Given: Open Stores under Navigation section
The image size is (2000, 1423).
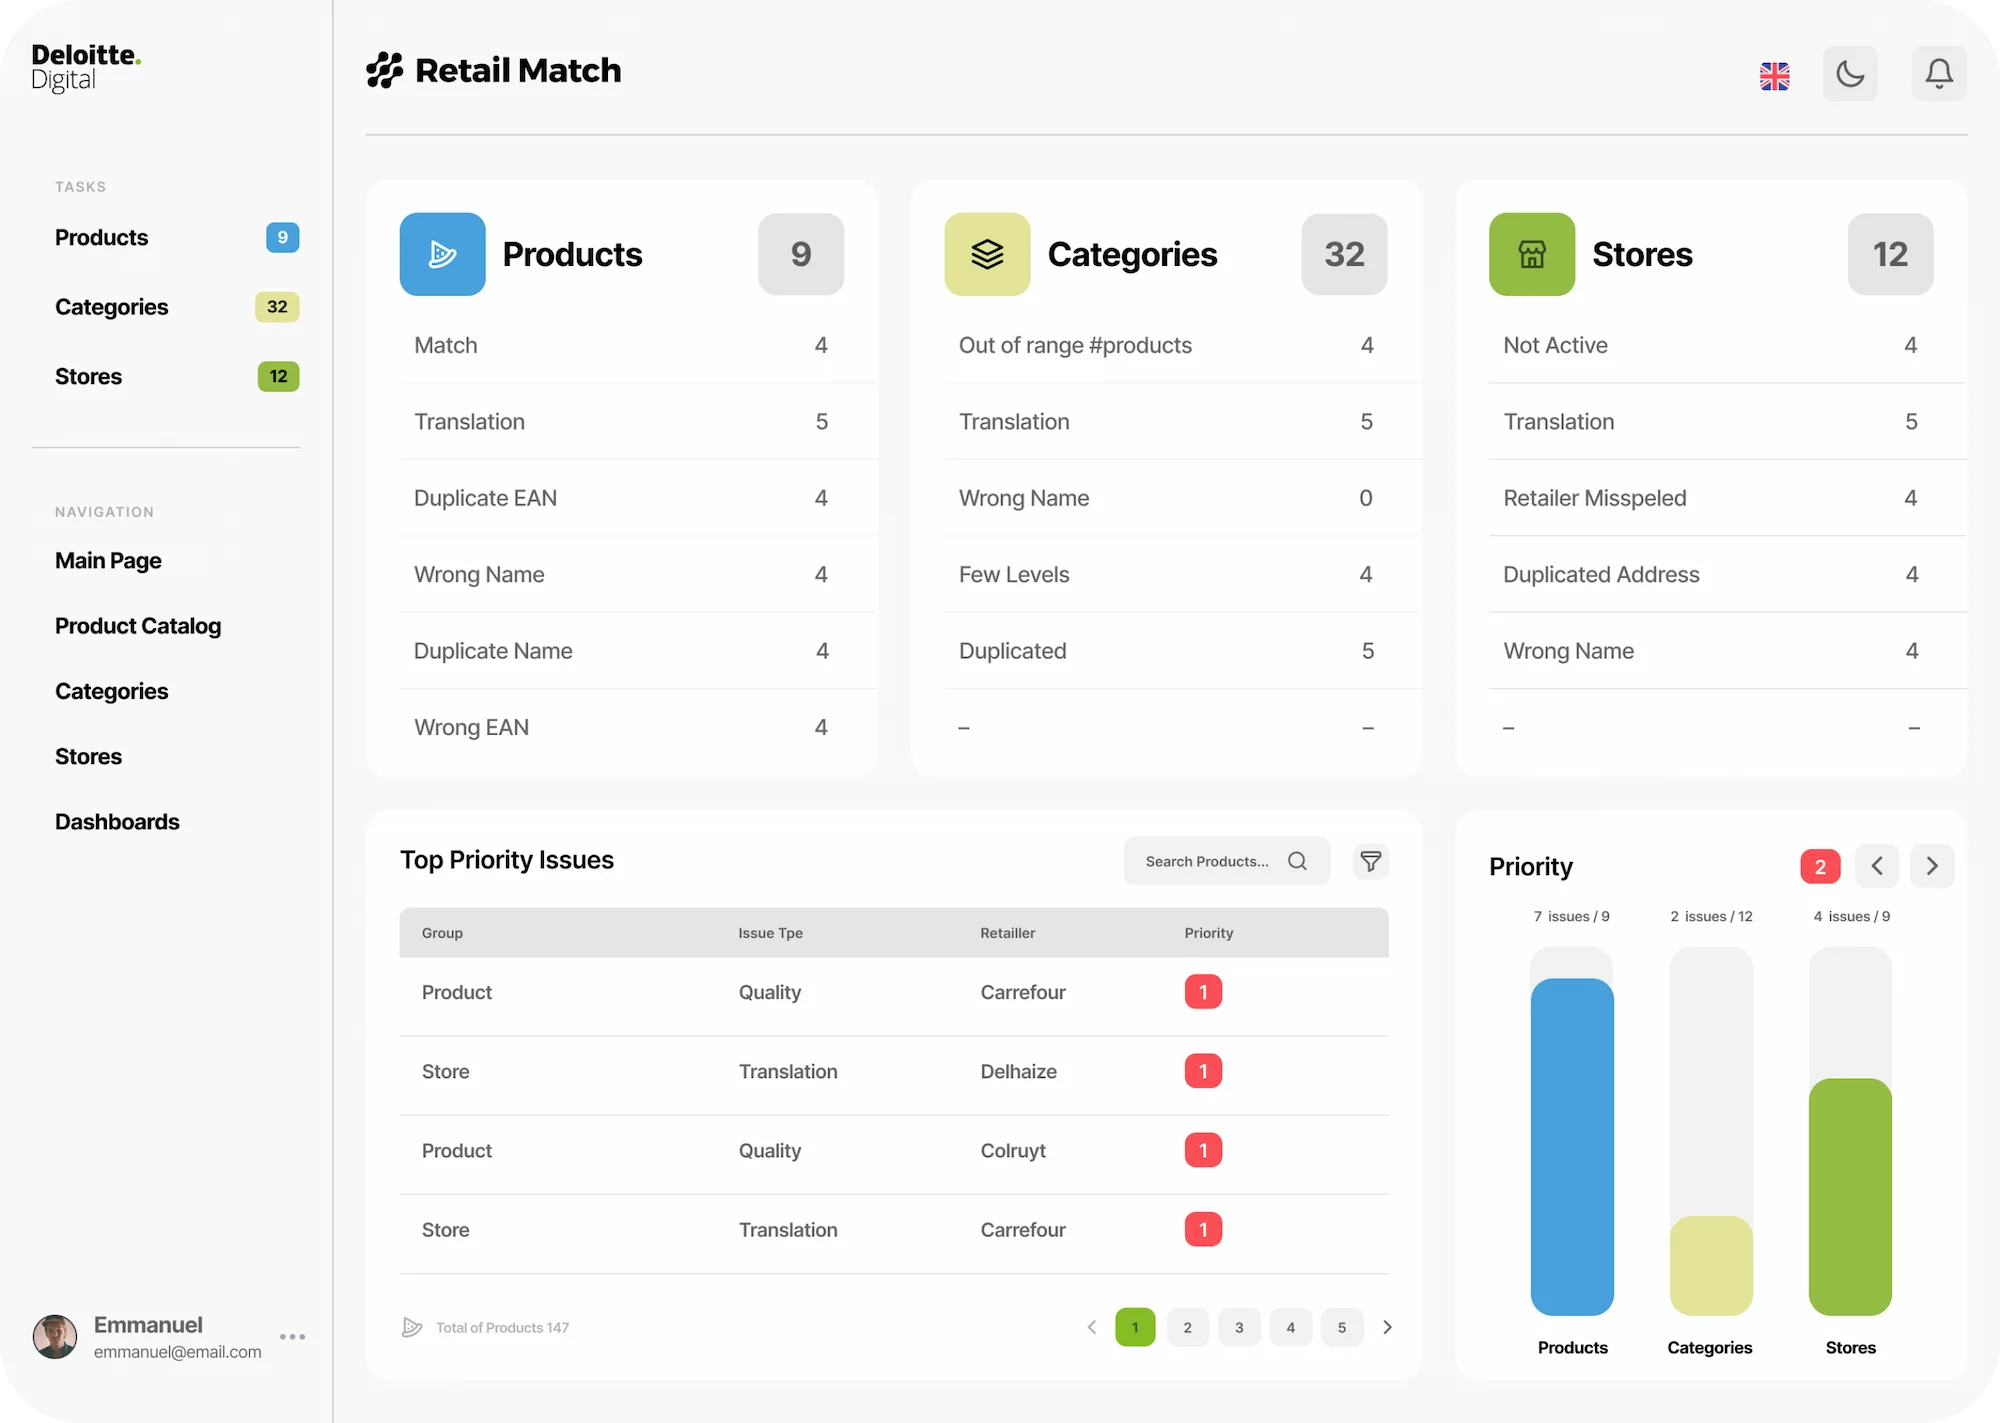Looking at the screenshot, I should coord(88,757).
